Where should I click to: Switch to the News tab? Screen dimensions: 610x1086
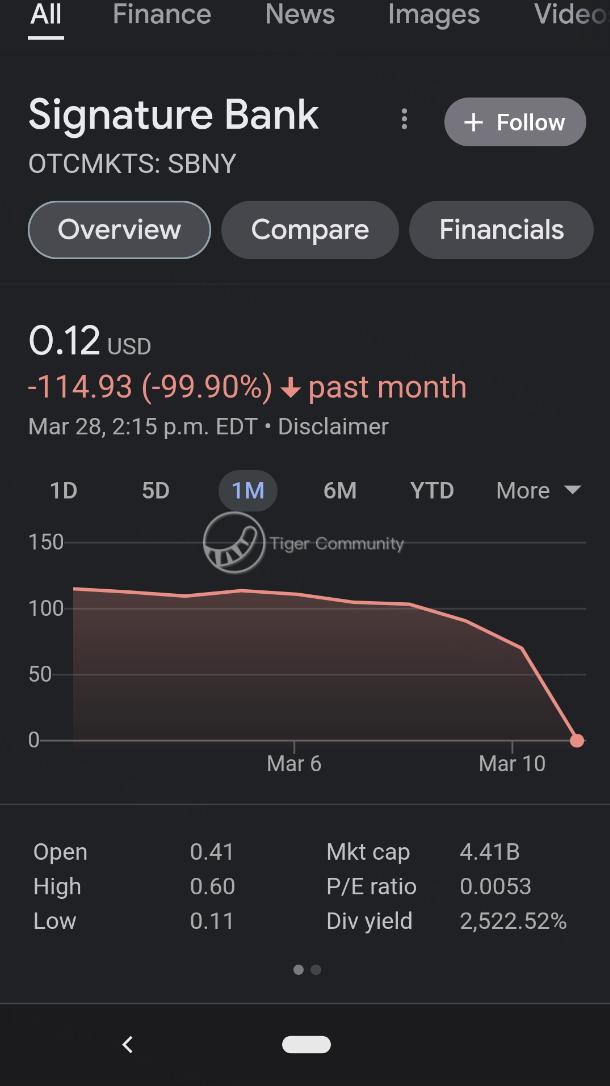(299, 15)
